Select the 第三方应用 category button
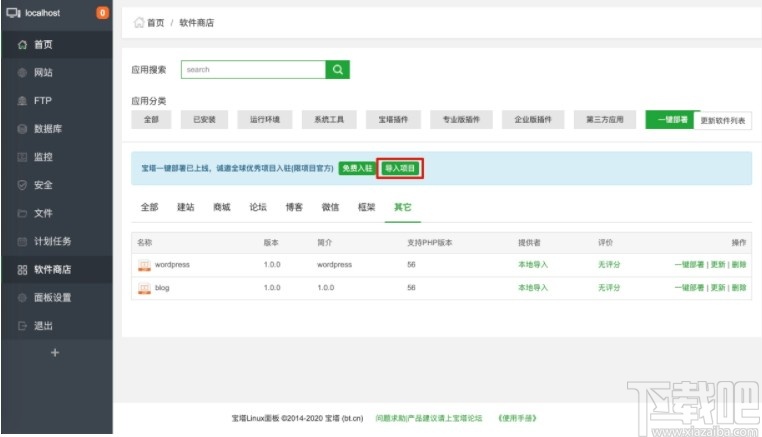Image resolution: width=762 pixels, height=437 pixels. coord(605,120)
